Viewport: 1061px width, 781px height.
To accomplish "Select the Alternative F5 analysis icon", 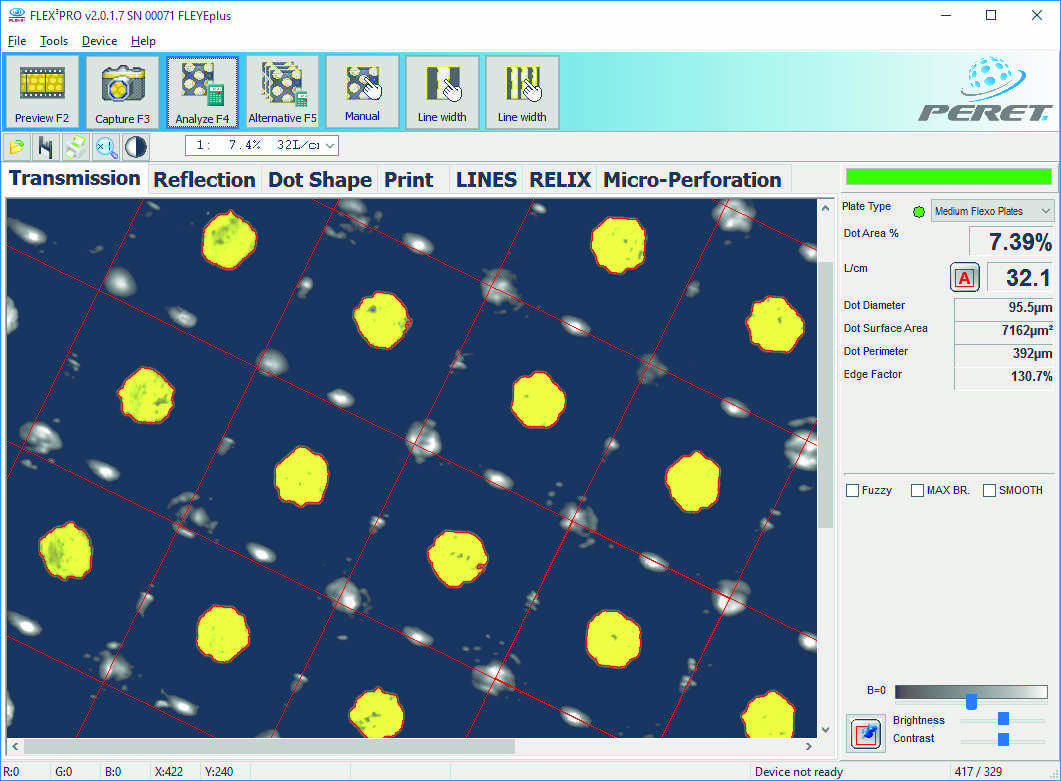I will (282, 92).
